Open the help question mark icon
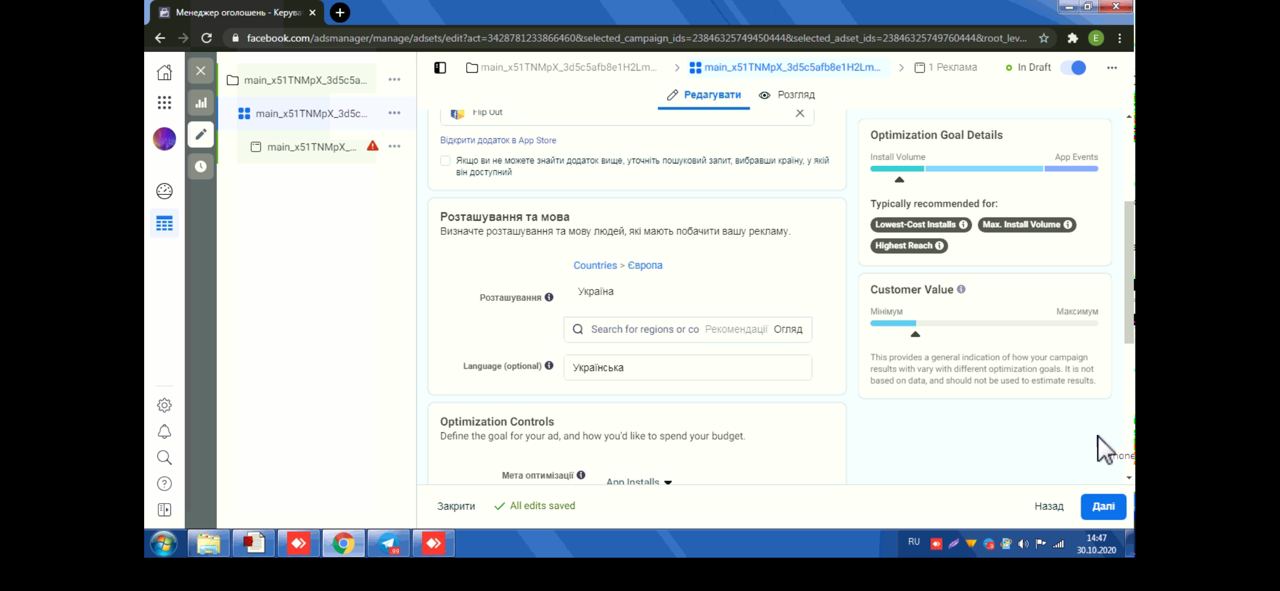This screenshot has height=591, width=1280. tap(164, 483)
